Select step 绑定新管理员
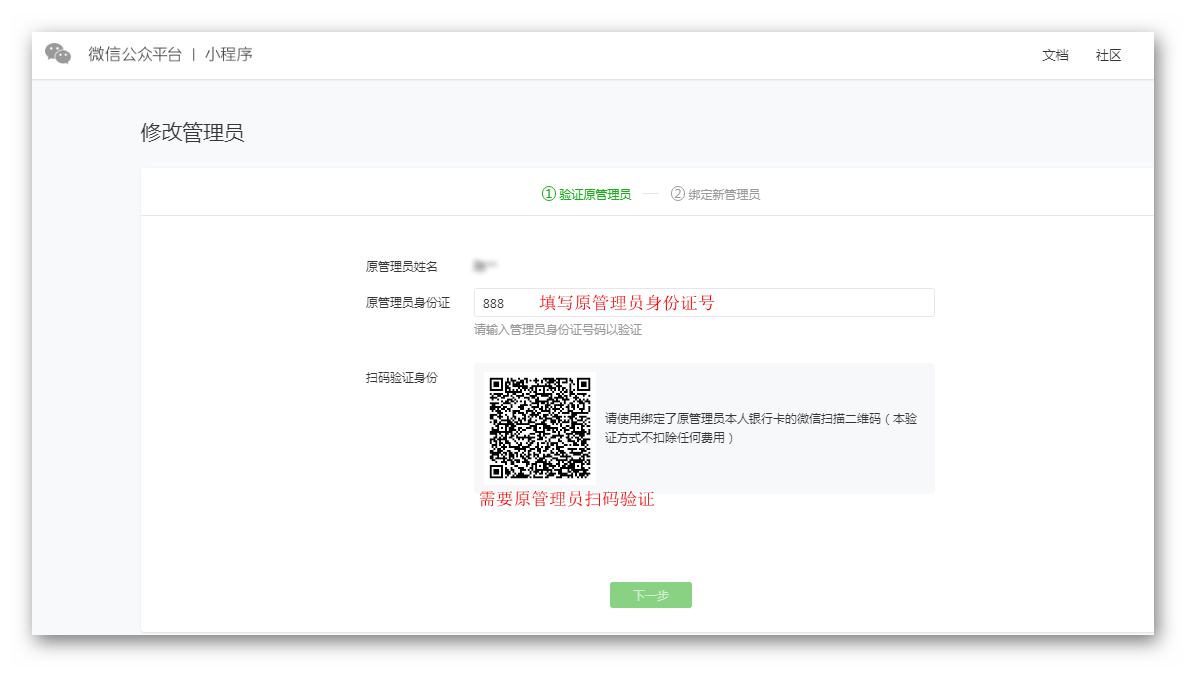 [x=715, y=194]
